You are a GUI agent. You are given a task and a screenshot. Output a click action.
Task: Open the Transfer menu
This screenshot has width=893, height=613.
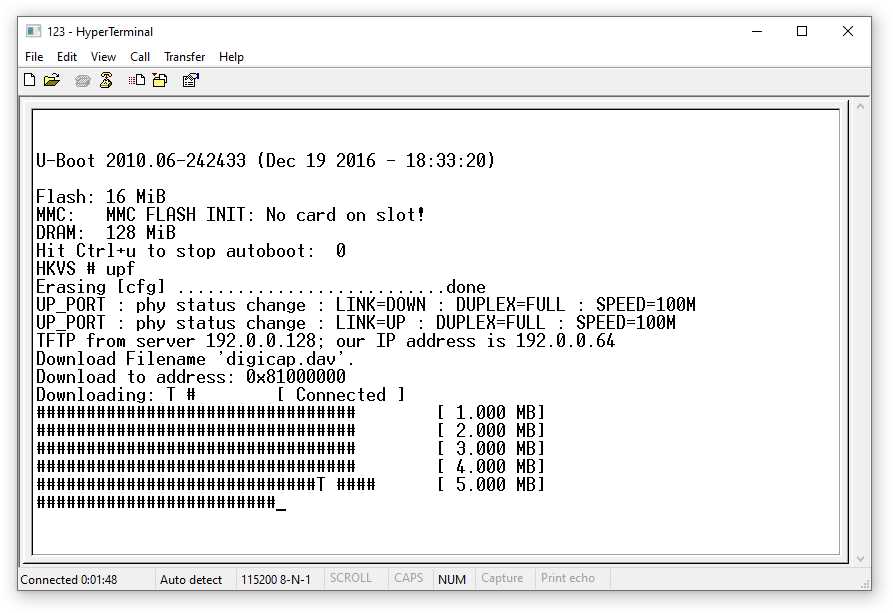point(185,57)
